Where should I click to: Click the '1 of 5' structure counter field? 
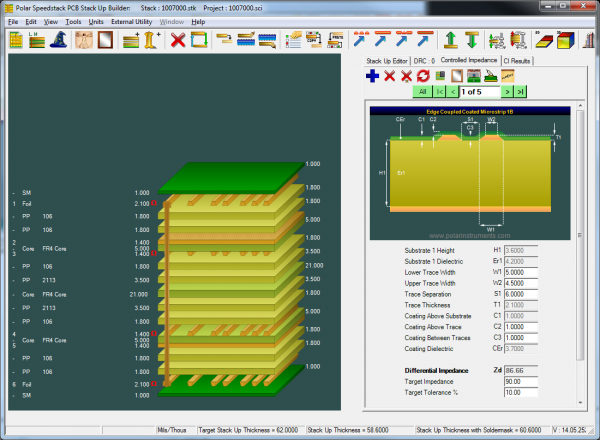(480, 92)
